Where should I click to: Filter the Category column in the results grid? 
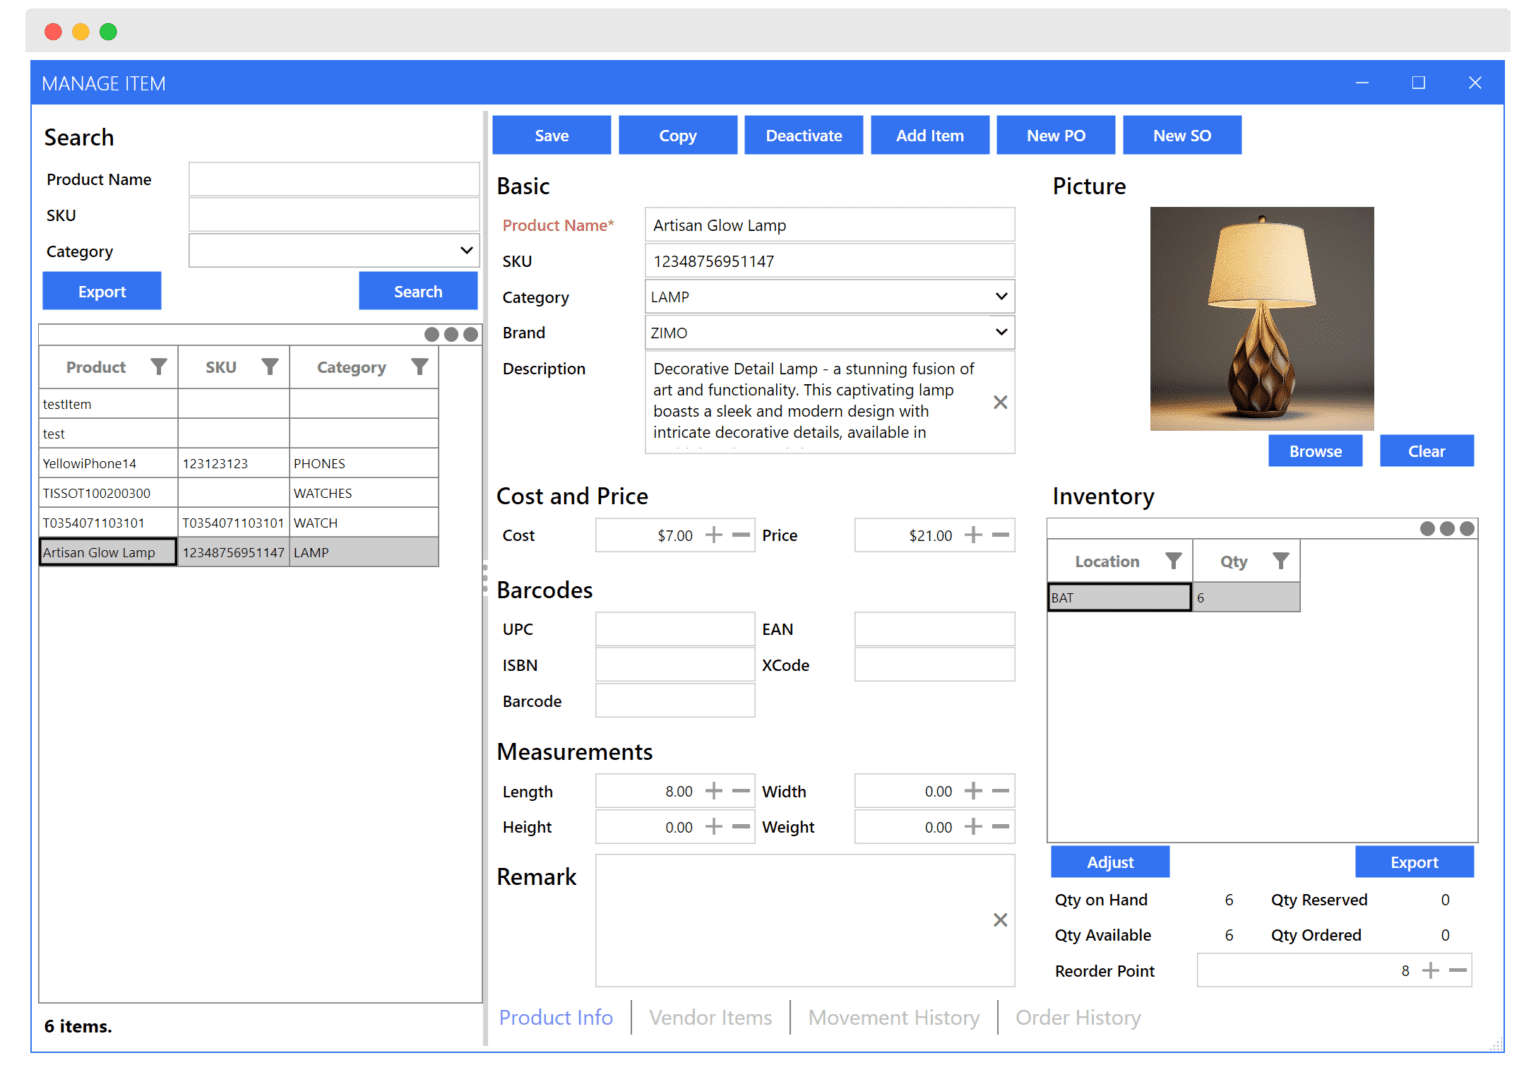pos(419,367)
